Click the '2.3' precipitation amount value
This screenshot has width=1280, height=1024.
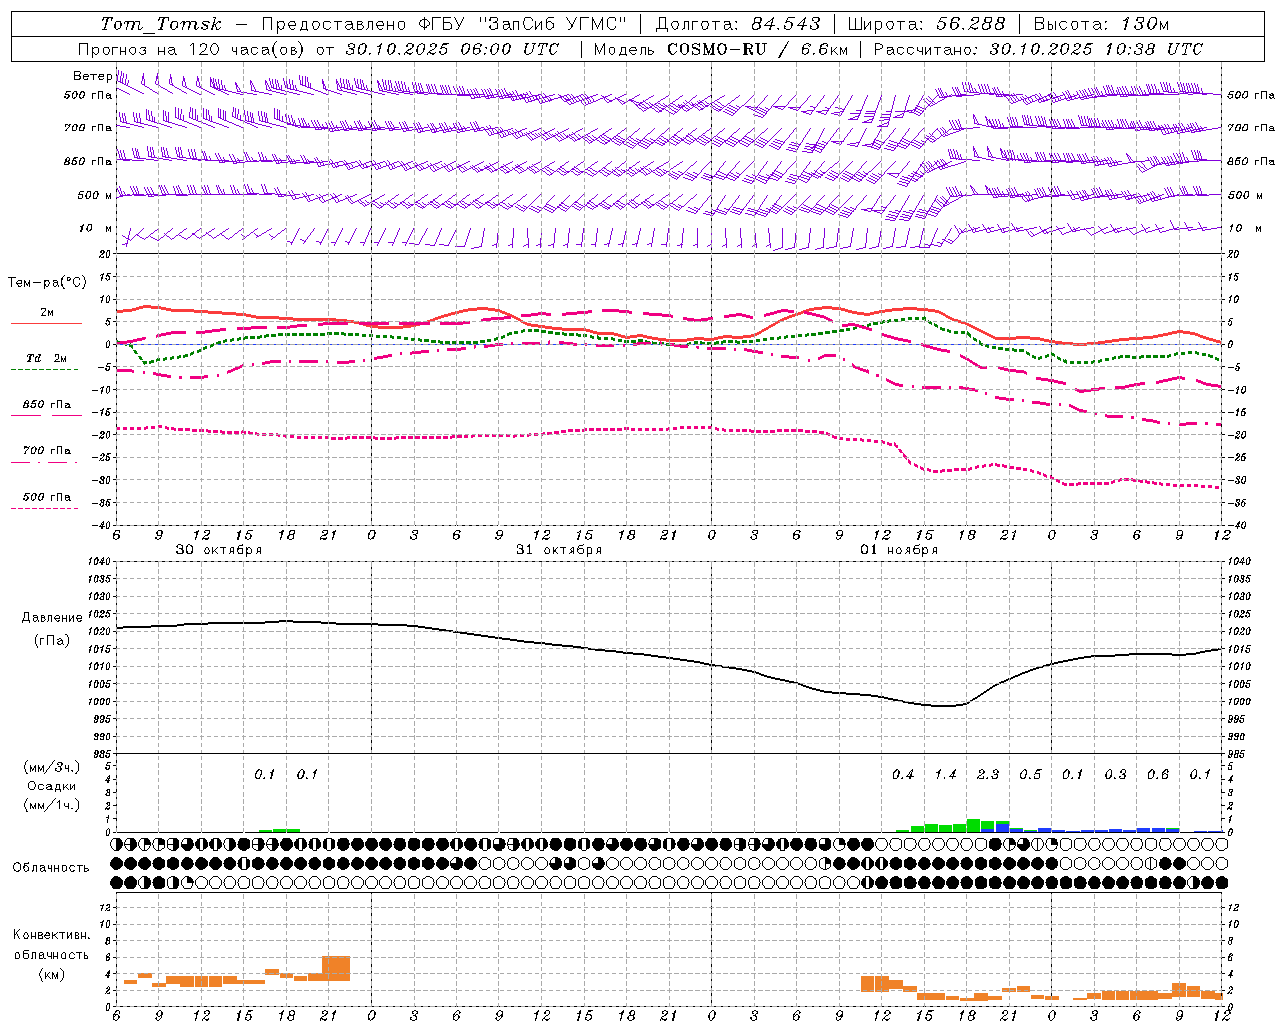coord(988,774)
